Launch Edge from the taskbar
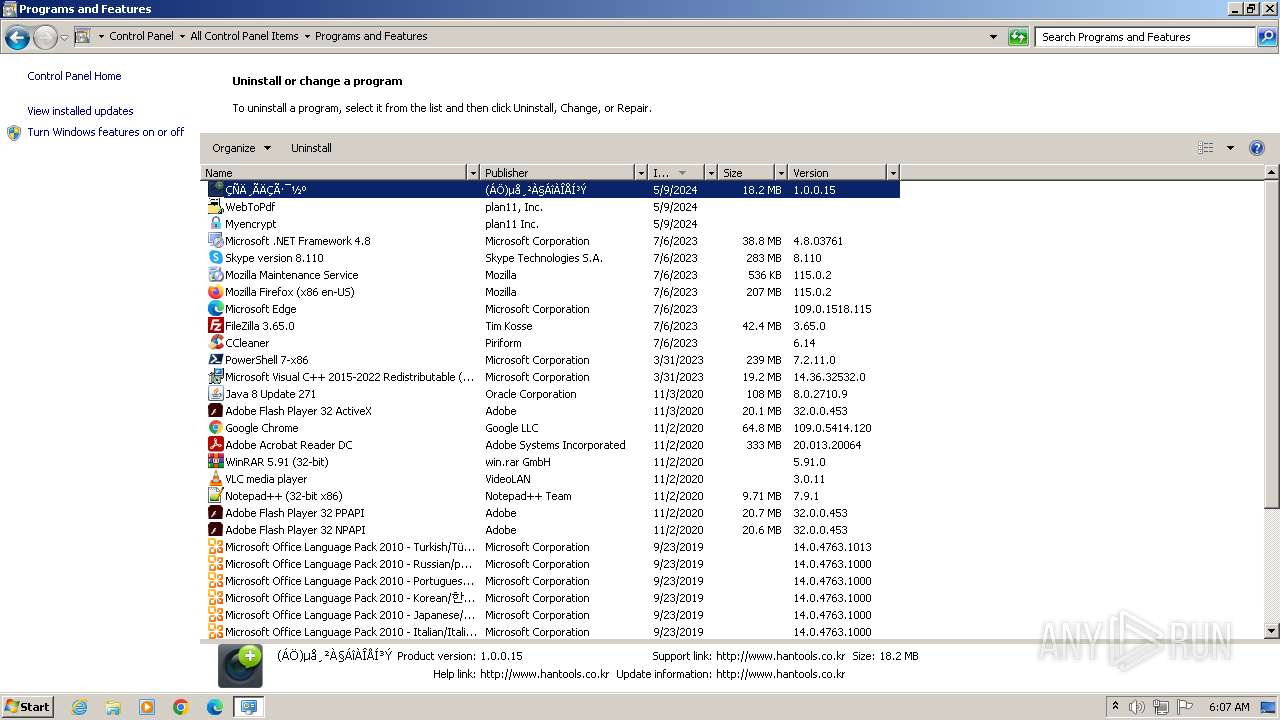This screenshot has height=720, width=1280. point(215,707)
